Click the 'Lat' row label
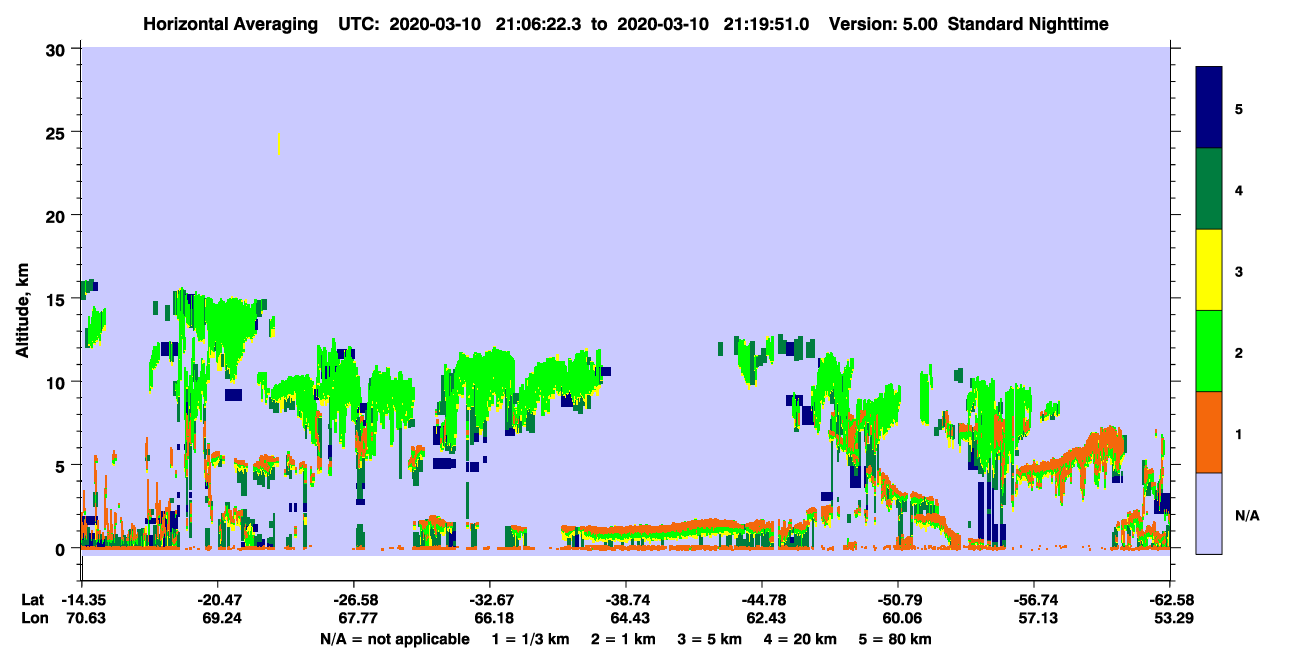1300x667 pixels. [33, 600]
